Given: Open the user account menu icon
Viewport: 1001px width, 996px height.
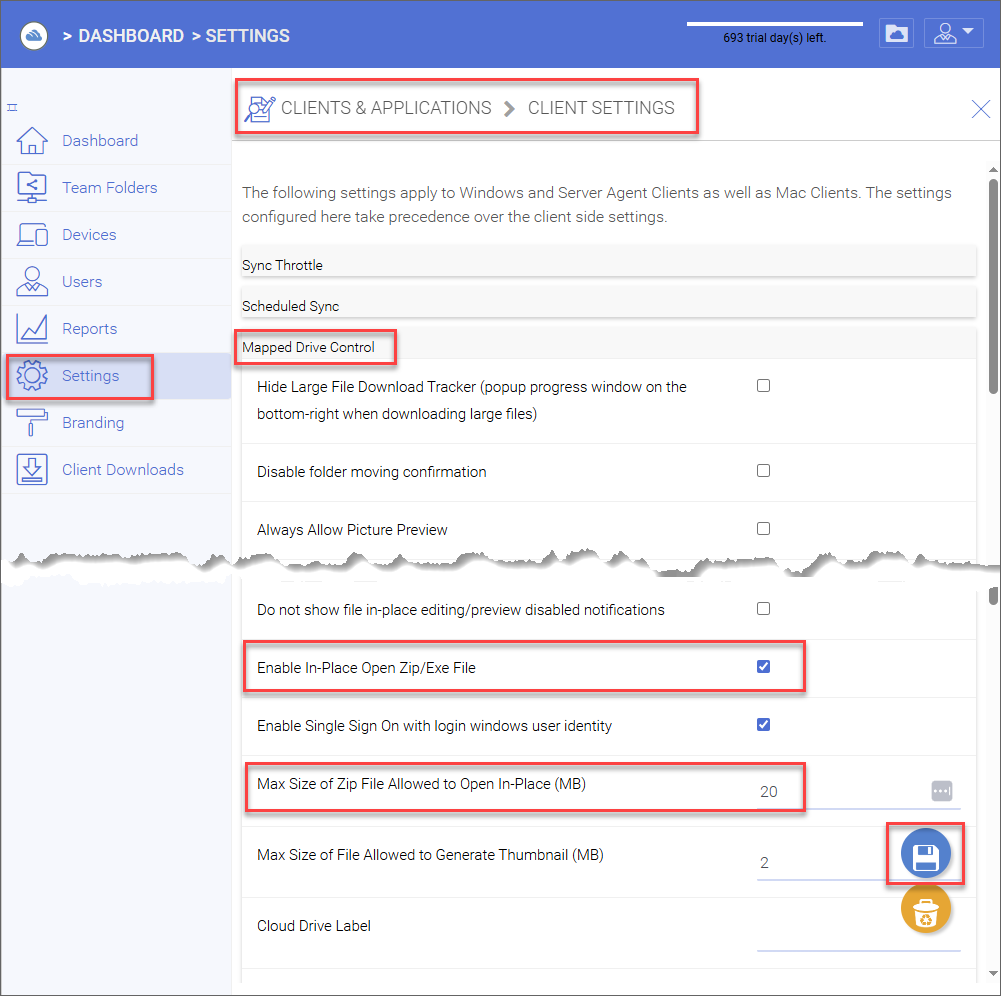Looking at the screenshot, I should click(954, 33).
